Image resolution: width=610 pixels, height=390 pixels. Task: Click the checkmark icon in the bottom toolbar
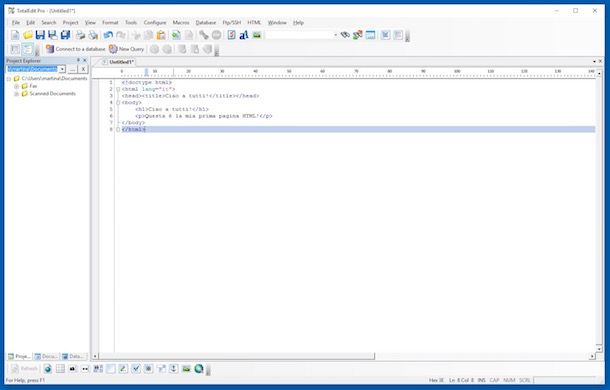(x=135, y=369)
